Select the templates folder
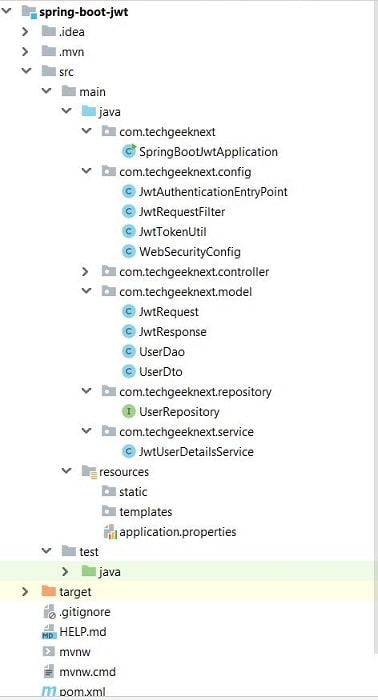 pos(145,512)
